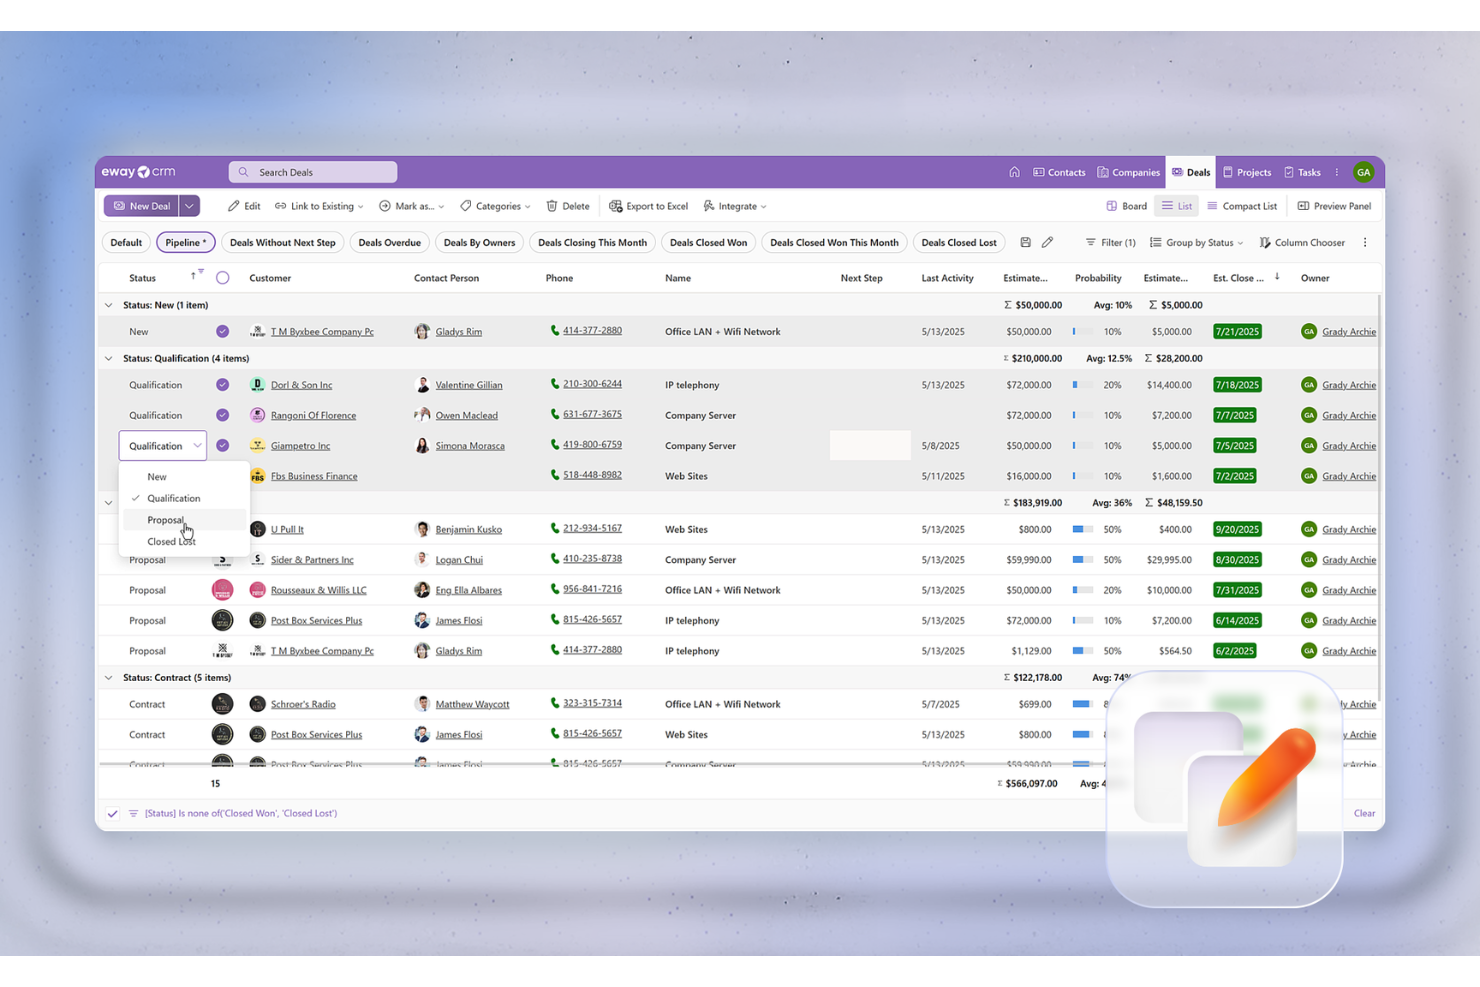Select the Deals Overdue view
The height and width of the screenshot is (987, 1480).
[389, 242]
